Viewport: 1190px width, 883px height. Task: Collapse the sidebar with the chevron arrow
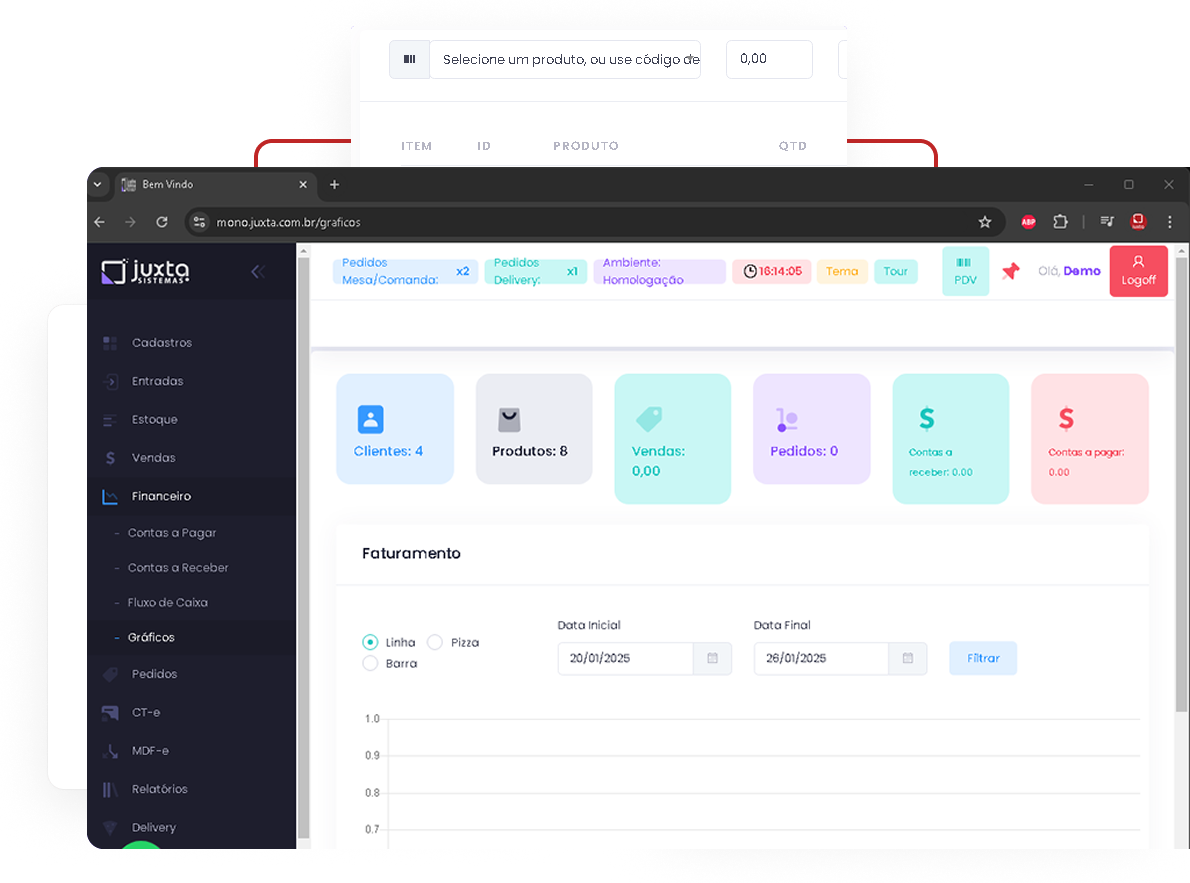pos(258,271)
